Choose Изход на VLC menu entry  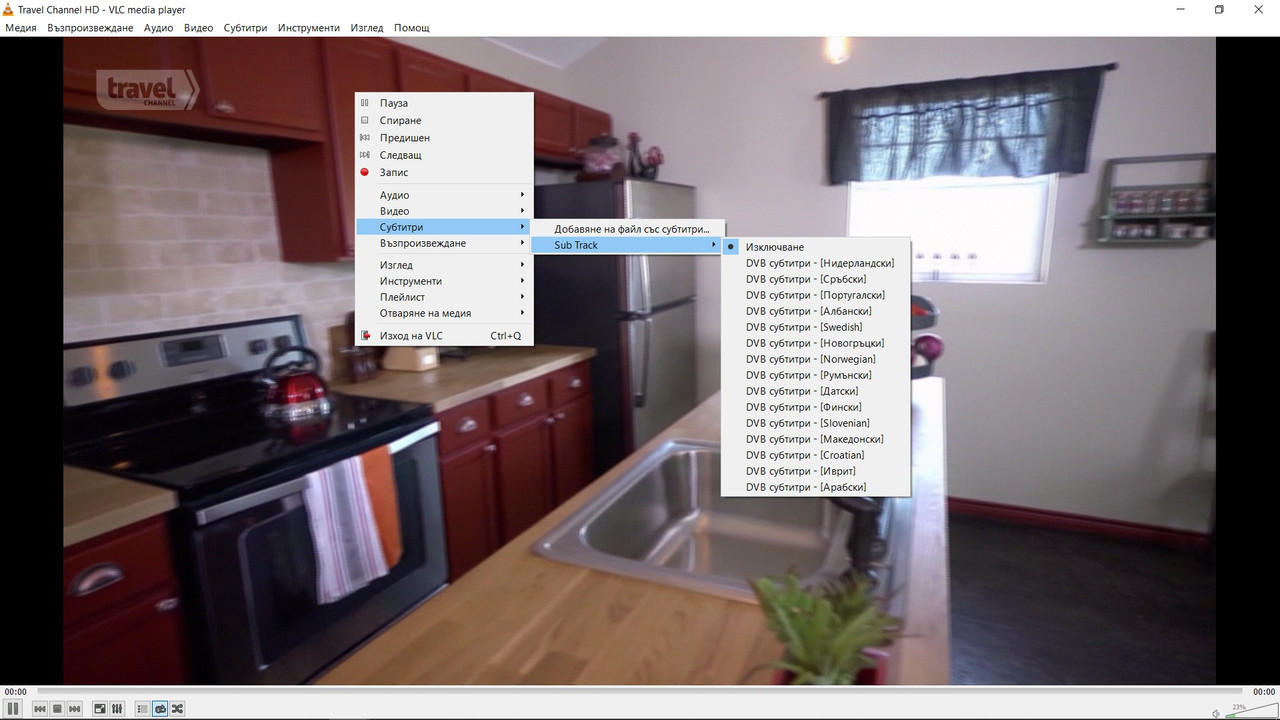point(444,336)
